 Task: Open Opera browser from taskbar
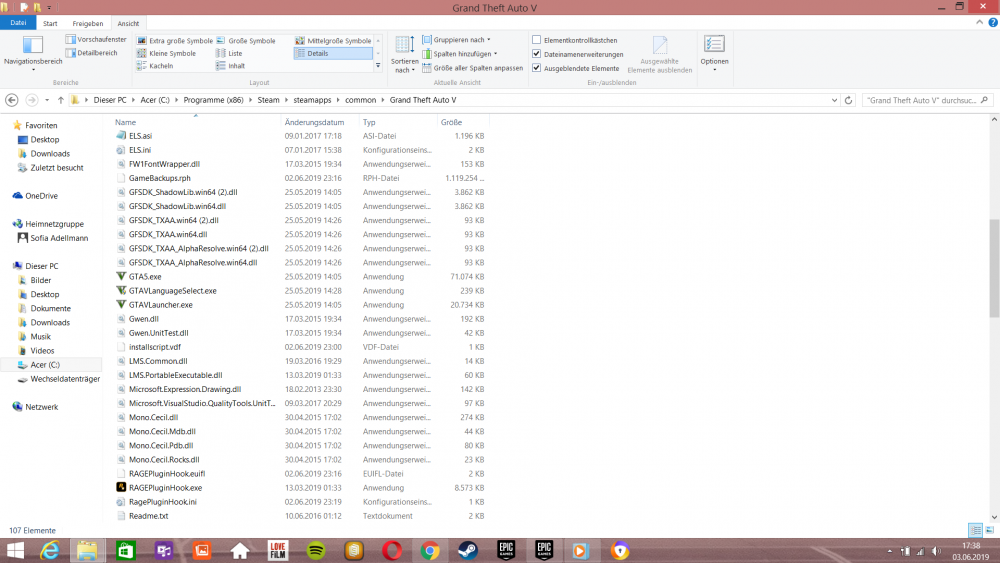[x=392, y=550]
